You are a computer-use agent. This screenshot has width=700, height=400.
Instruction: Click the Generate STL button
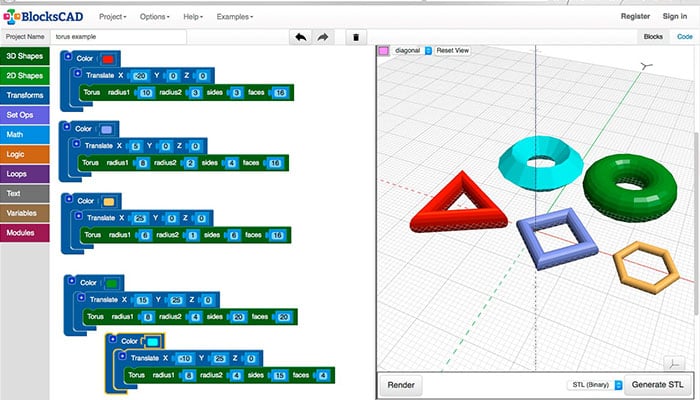[658, 385]
